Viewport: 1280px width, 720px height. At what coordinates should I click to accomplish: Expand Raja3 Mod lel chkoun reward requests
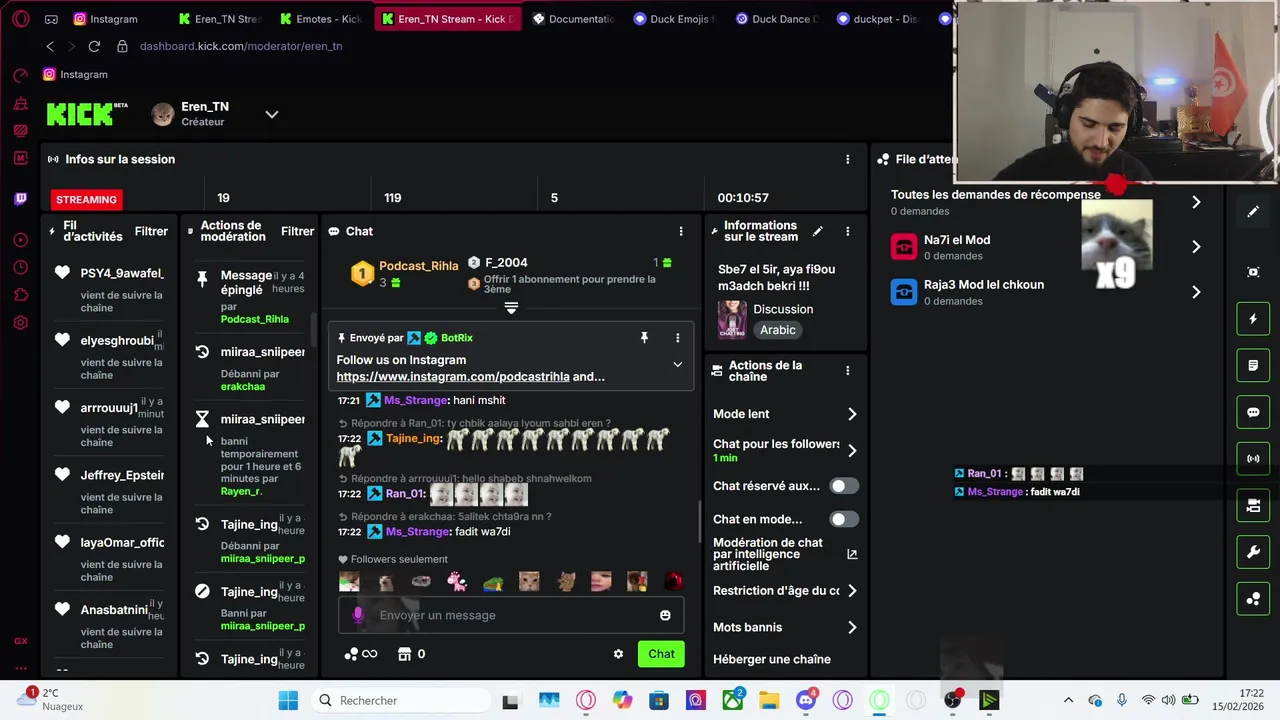tap(1196, 292)
